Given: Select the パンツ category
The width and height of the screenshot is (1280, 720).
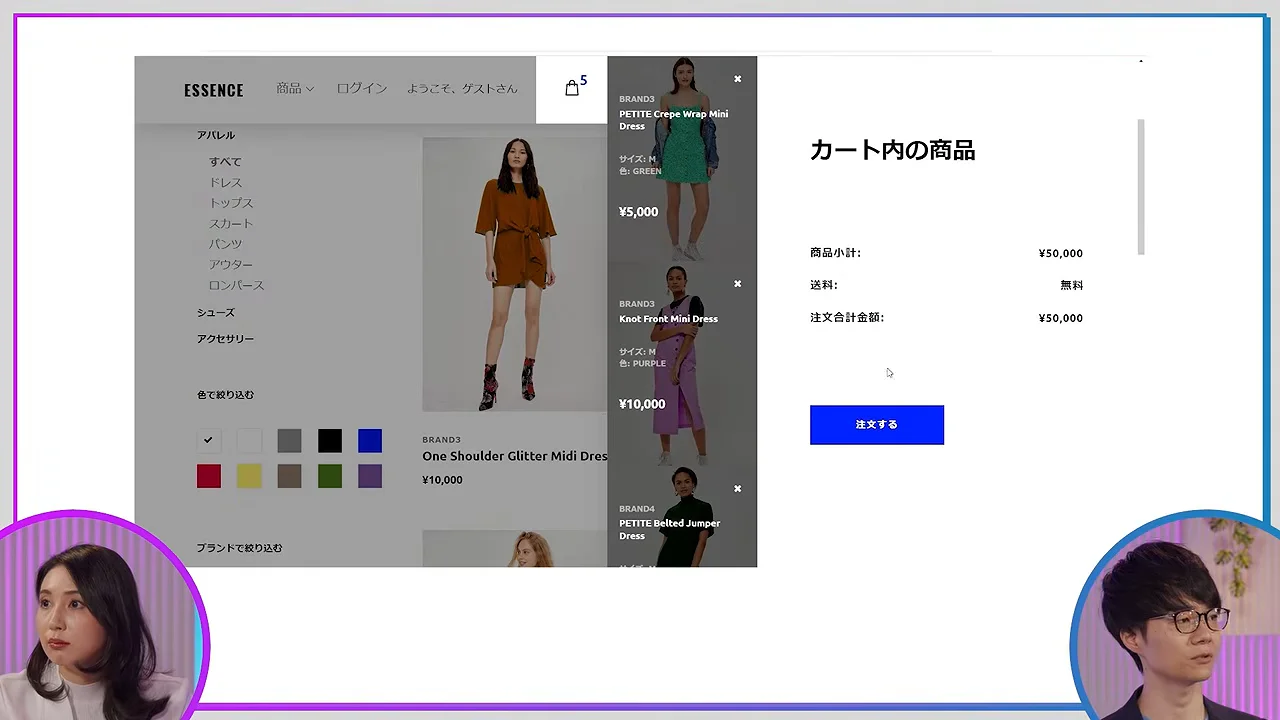Looking at the screenshot, I should [x=225, y=244].
